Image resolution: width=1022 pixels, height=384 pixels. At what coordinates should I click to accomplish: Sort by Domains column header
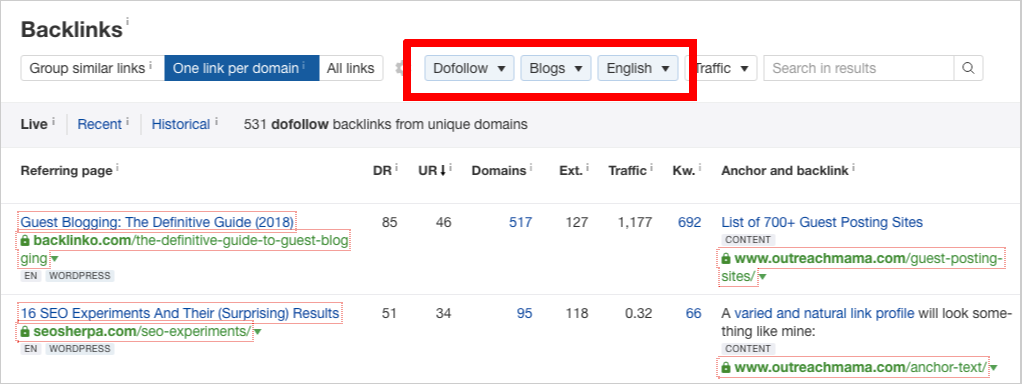tap(499, 171)
